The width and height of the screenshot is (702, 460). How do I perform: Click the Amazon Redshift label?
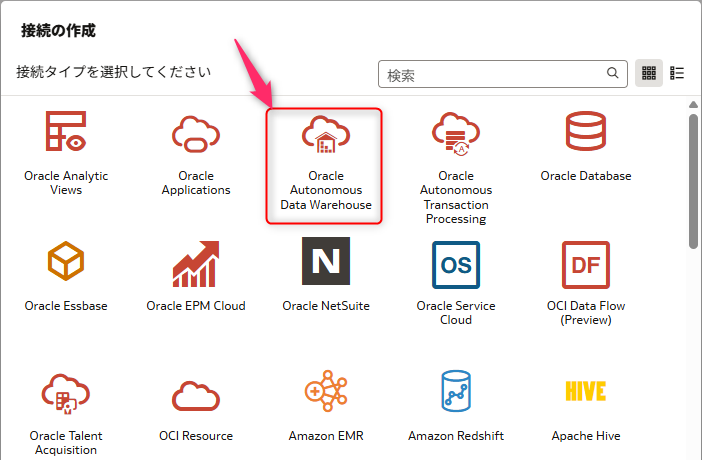coord(456,436)
